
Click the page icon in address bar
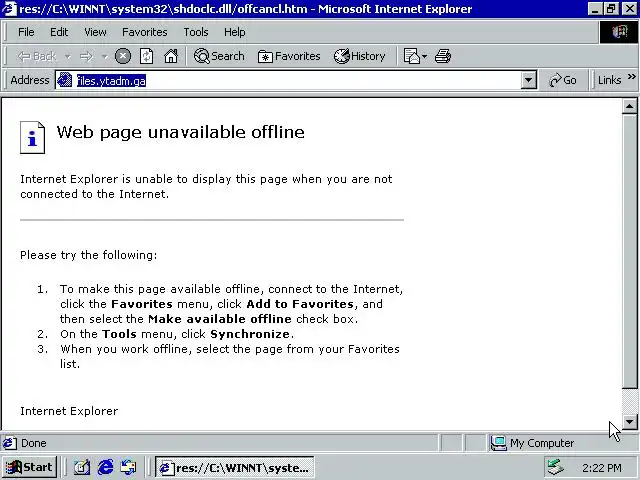click(x=64, y=80)
